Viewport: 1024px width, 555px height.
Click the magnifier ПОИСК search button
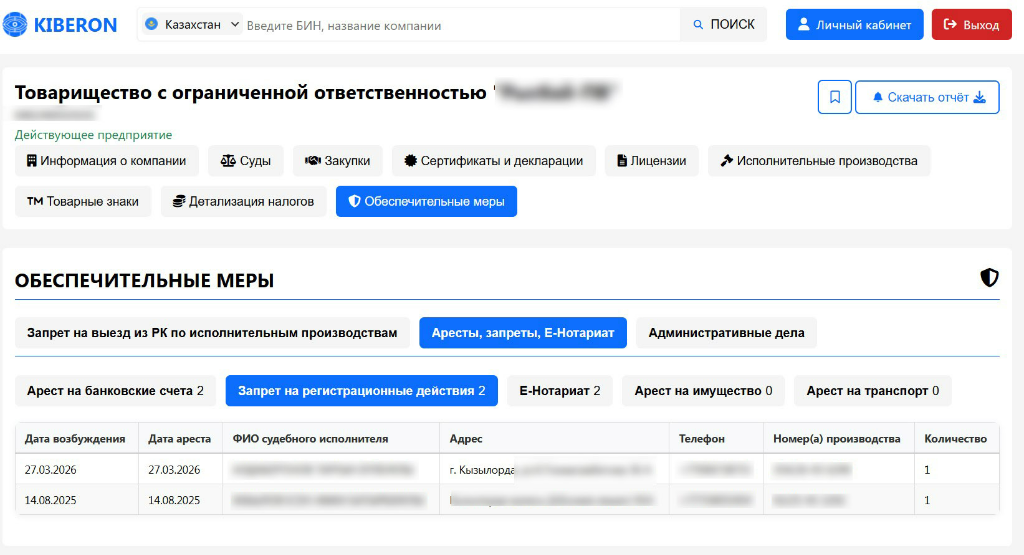tap(723, 25)
